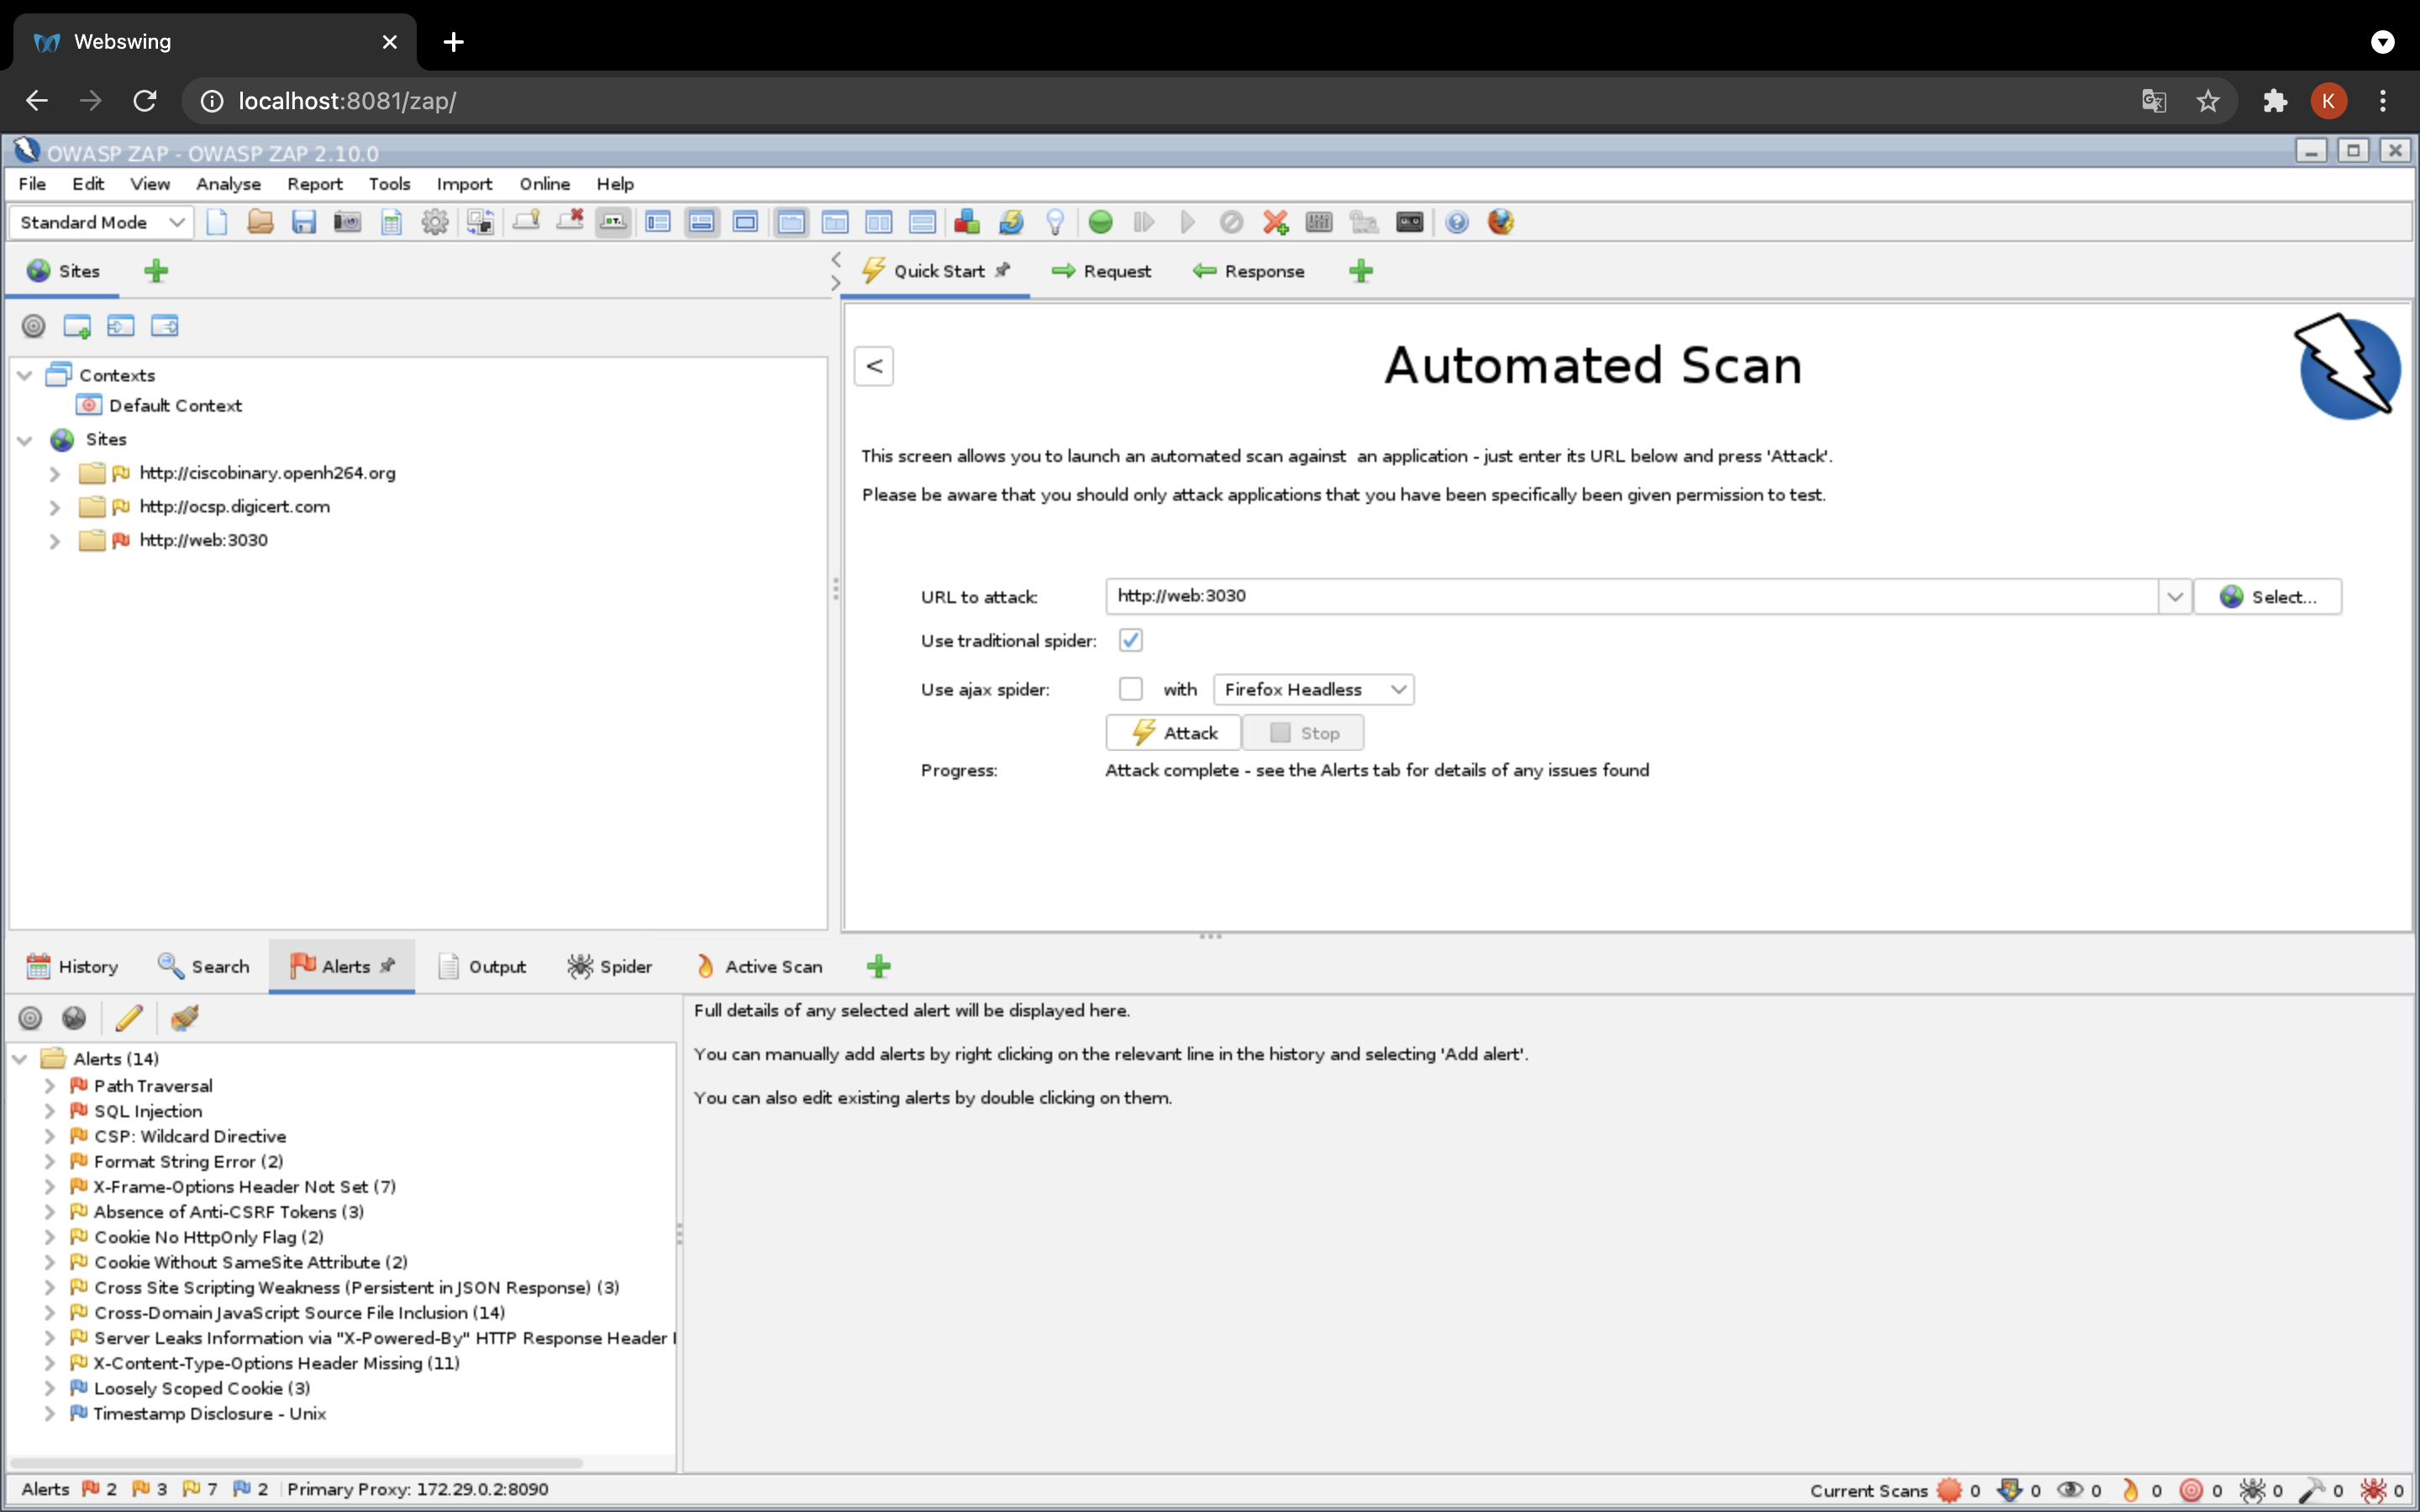Toggle the Alerts panel target scope icon
Image resolution: width=2420 pixels, height=1512 pixels.
pos(31,1018)
